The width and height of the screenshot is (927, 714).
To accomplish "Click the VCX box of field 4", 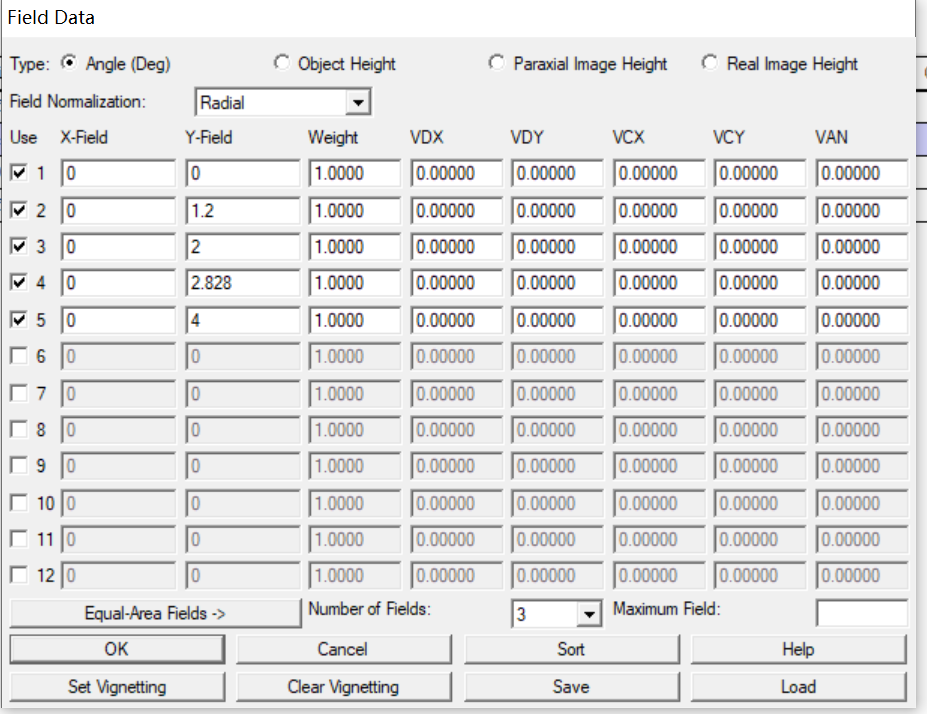I will coord(659,283).
